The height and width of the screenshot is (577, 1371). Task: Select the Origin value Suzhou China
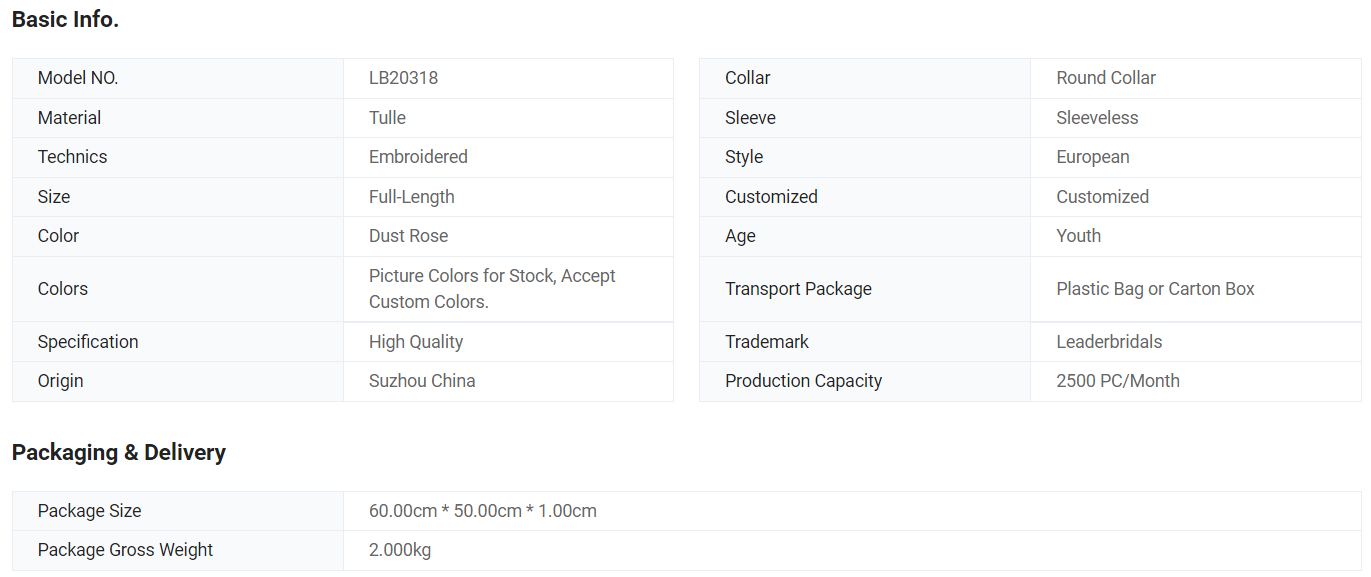(422, 381)
